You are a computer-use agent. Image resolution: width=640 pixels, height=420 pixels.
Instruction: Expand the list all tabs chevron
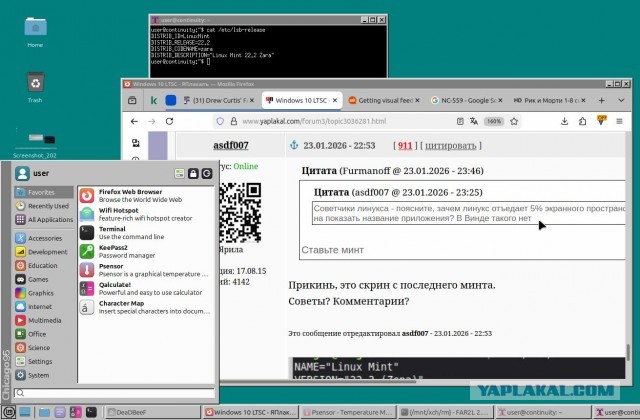pyautogui.click(x=621, y=100)
